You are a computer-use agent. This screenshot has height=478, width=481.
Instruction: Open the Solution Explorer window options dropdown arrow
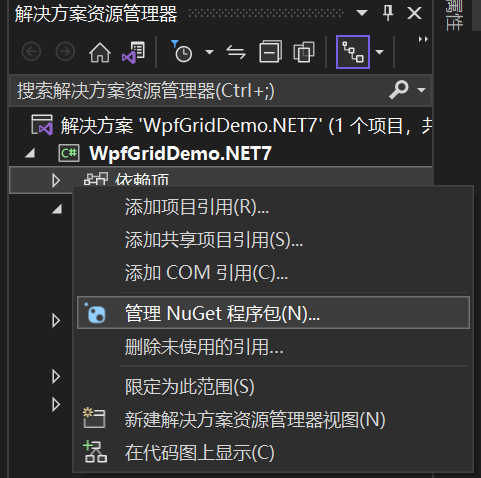(x=362, y=13)
